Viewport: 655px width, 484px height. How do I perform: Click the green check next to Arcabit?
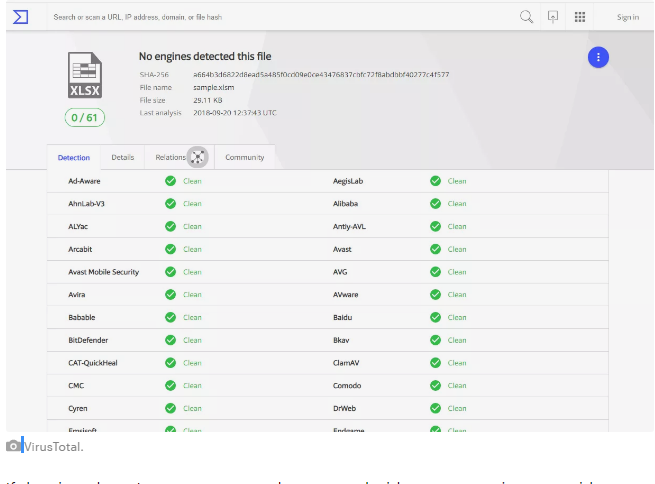170,249
